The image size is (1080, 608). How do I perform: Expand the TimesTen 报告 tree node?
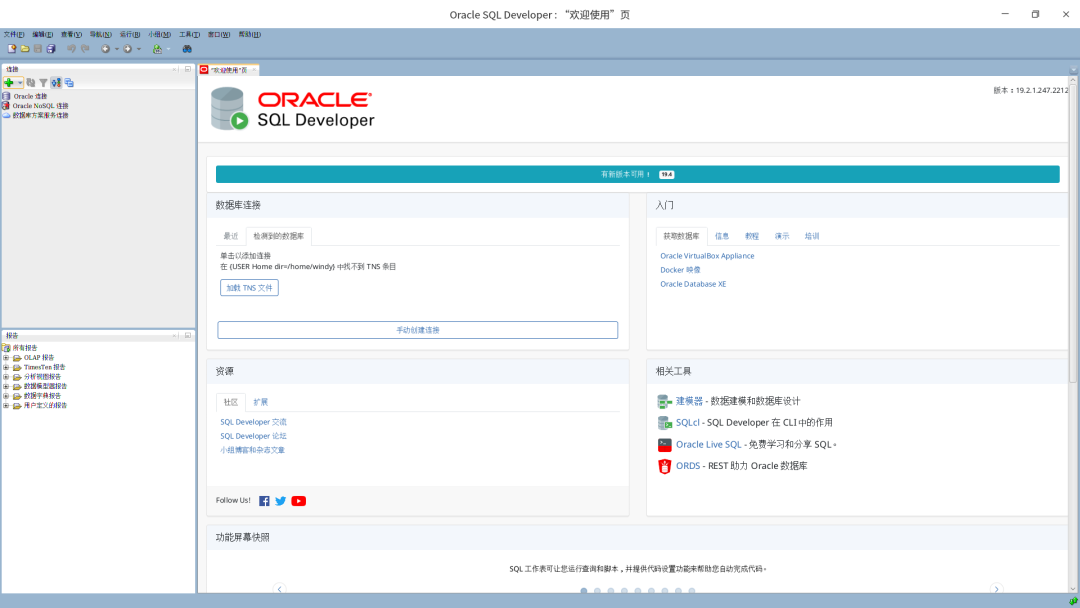pyautogui.click(x=6, y=368)
